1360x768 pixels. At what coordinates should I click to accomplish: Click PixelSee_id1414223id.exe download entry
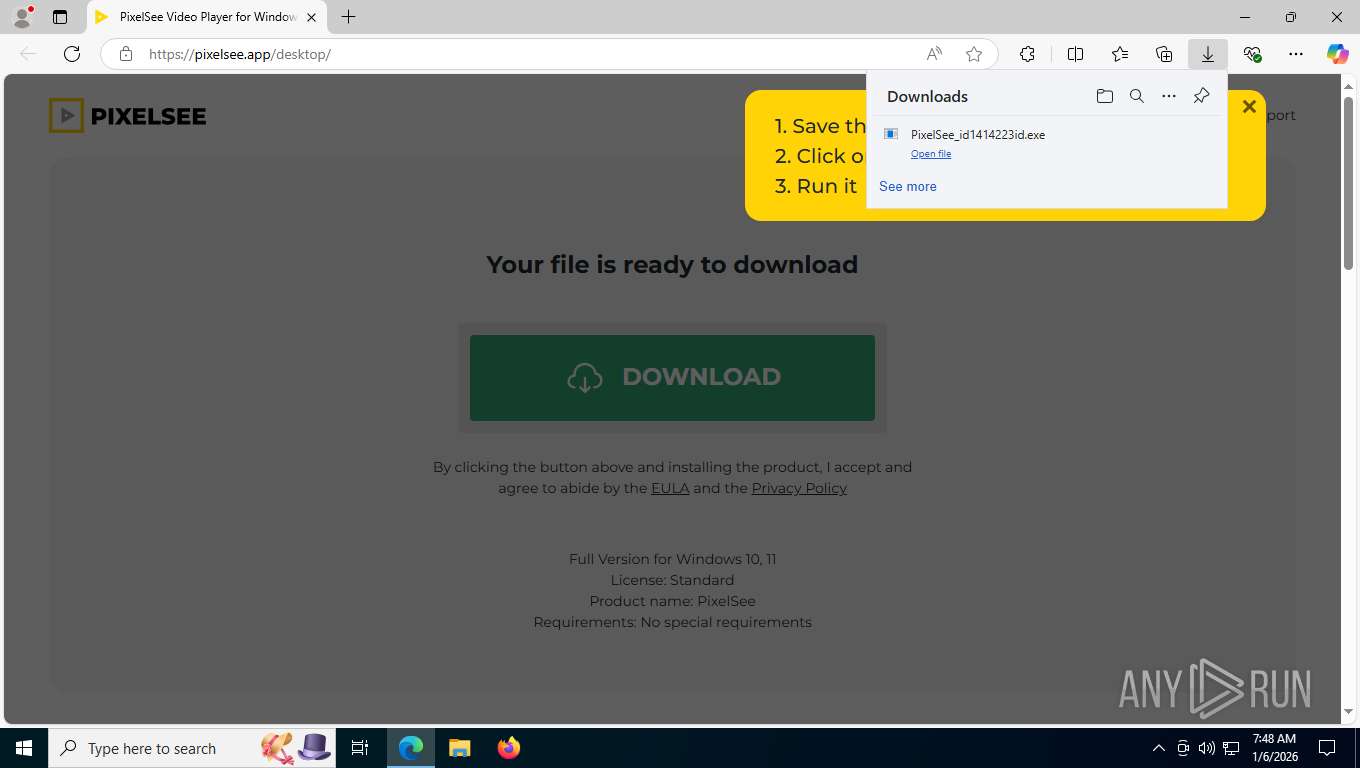tap(1046, 143)
